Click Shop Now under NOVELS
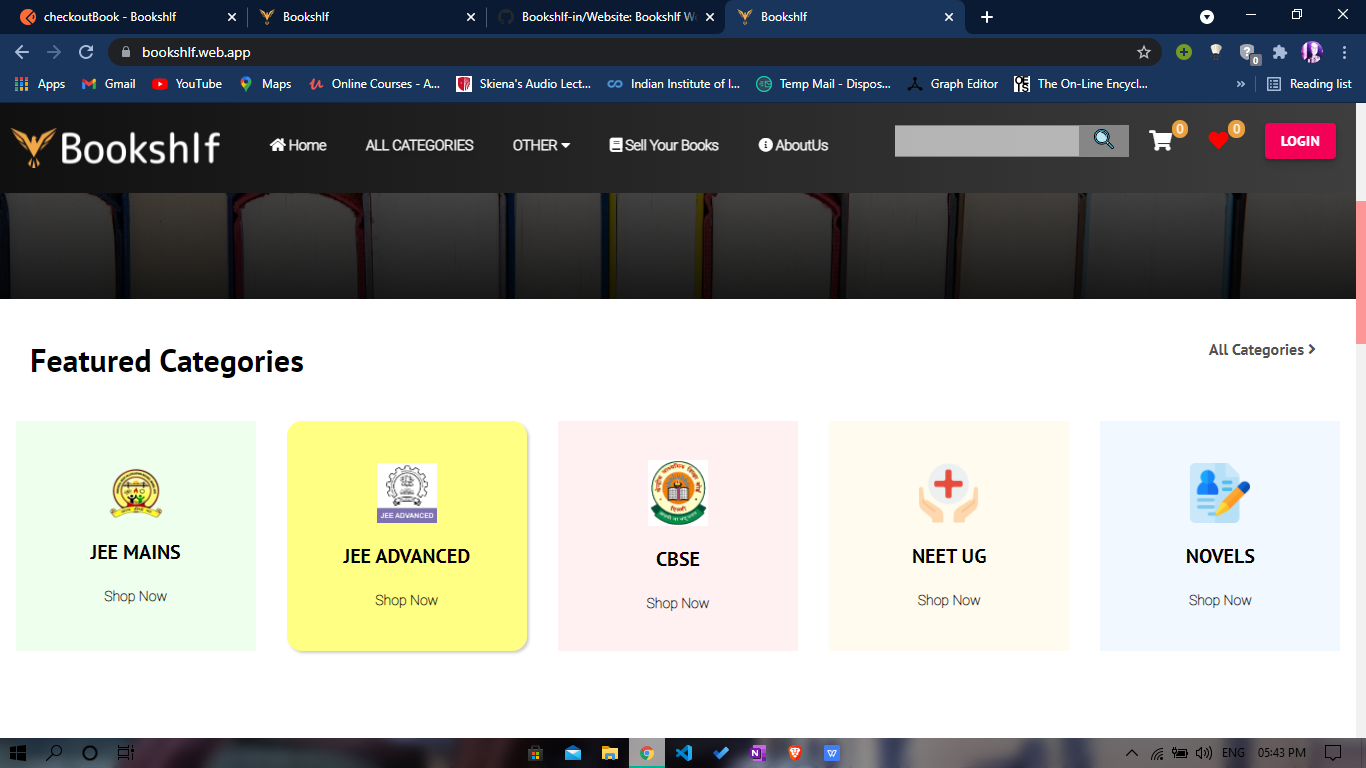 pos(1220,600)
